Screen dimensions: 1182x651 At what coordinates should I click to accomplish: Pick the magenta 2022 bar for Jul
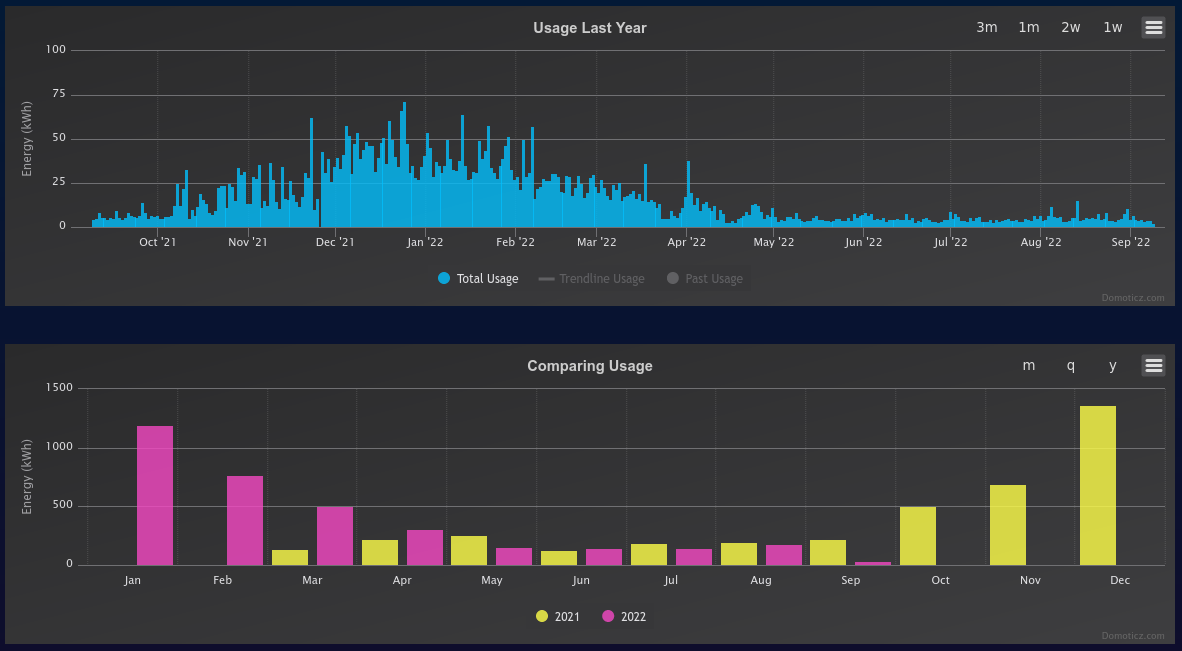(694, 557)
